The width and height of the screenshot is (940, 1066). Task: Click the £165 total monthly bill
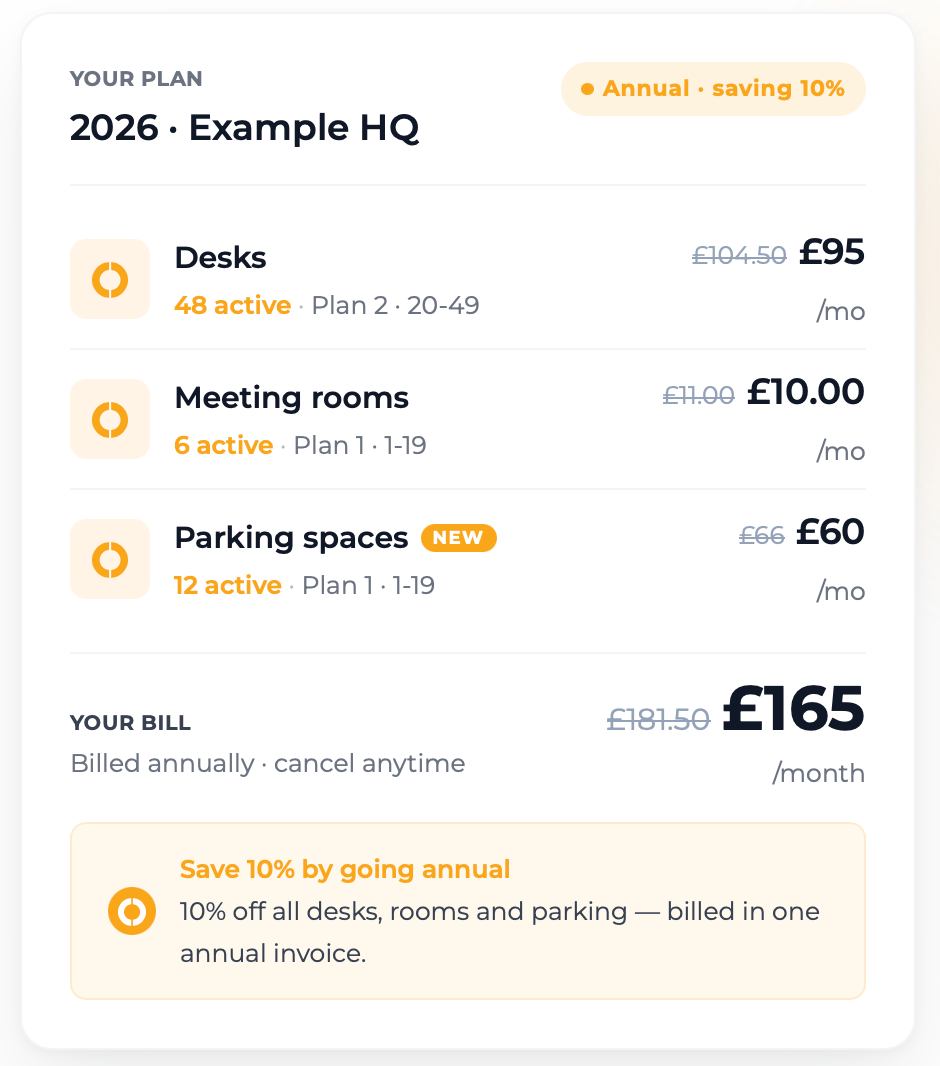click(793, 708)
